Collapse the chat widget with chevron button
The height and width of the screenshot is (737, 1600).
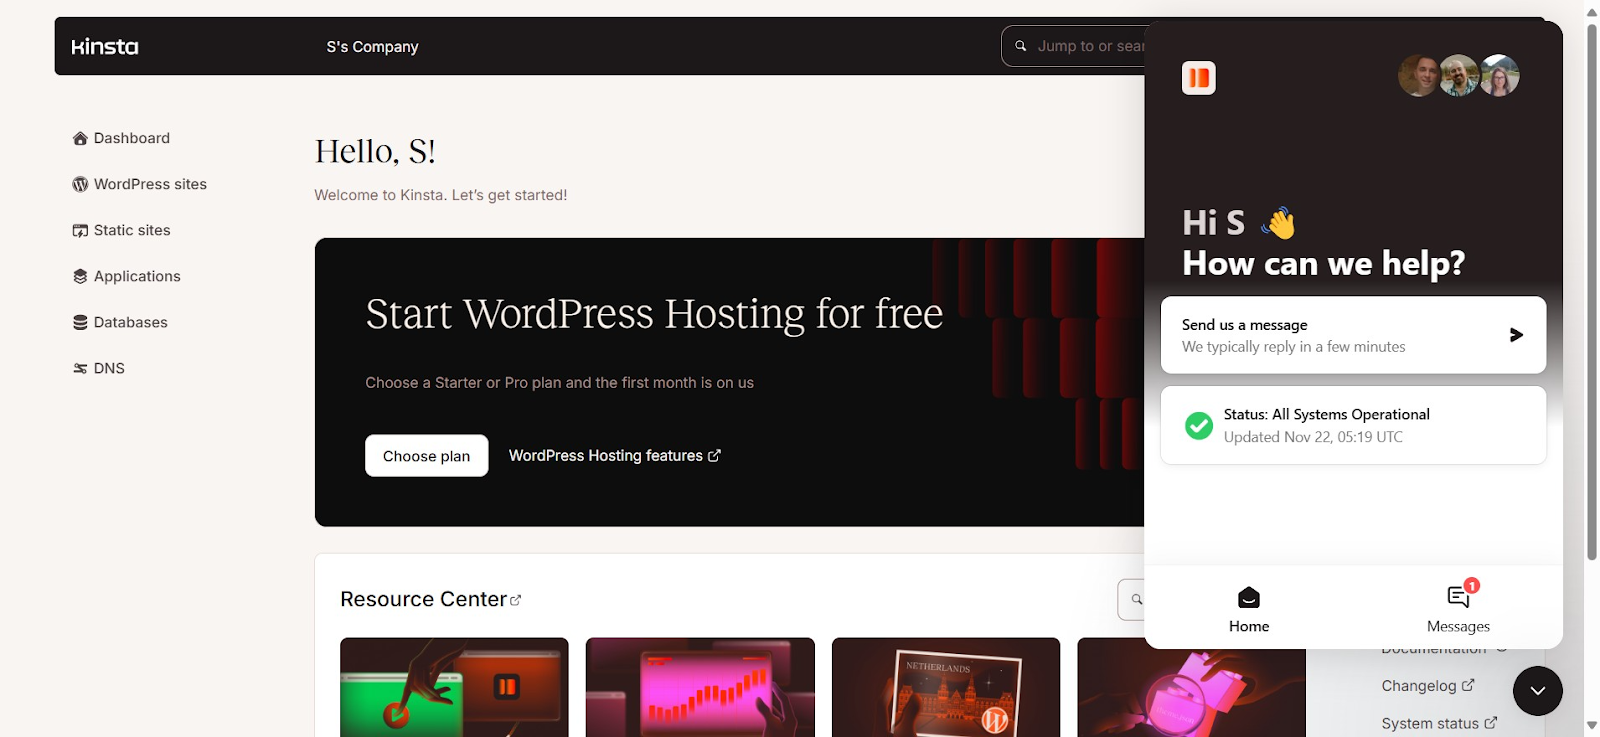1538,690
